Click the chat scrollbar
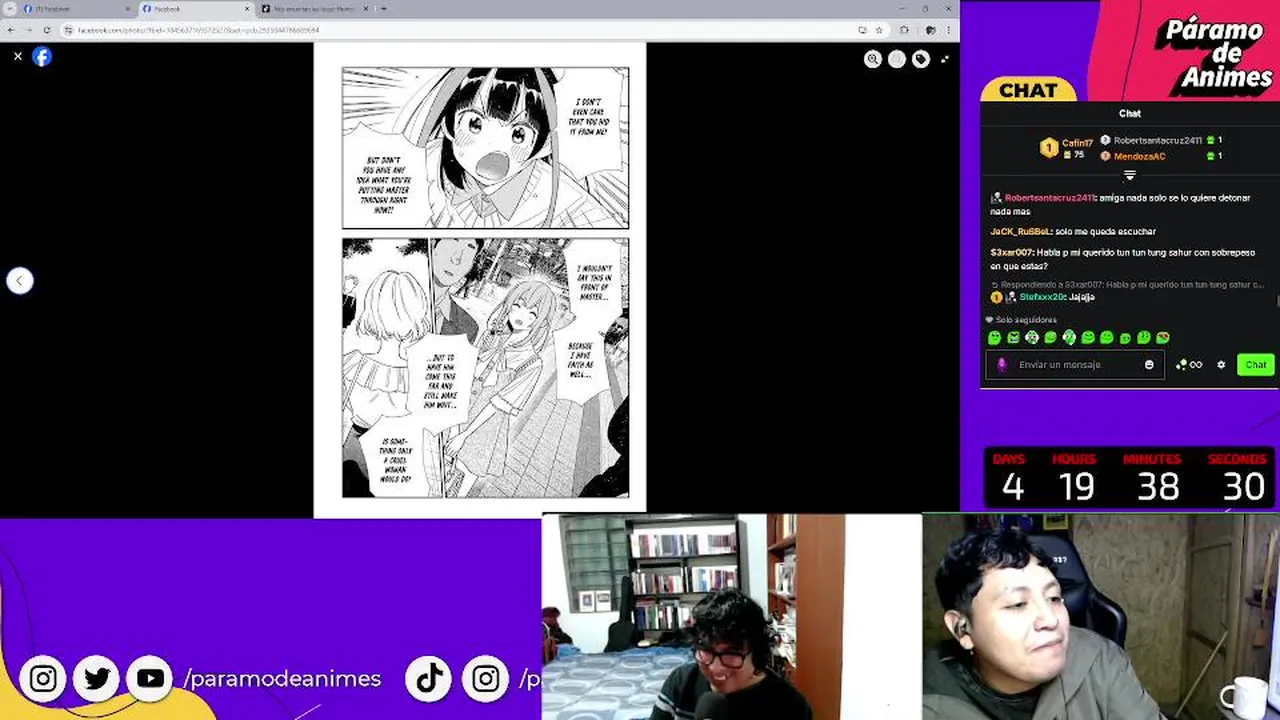Image resolution: width=1280 pixels, height=720 pixels. 1277,300
